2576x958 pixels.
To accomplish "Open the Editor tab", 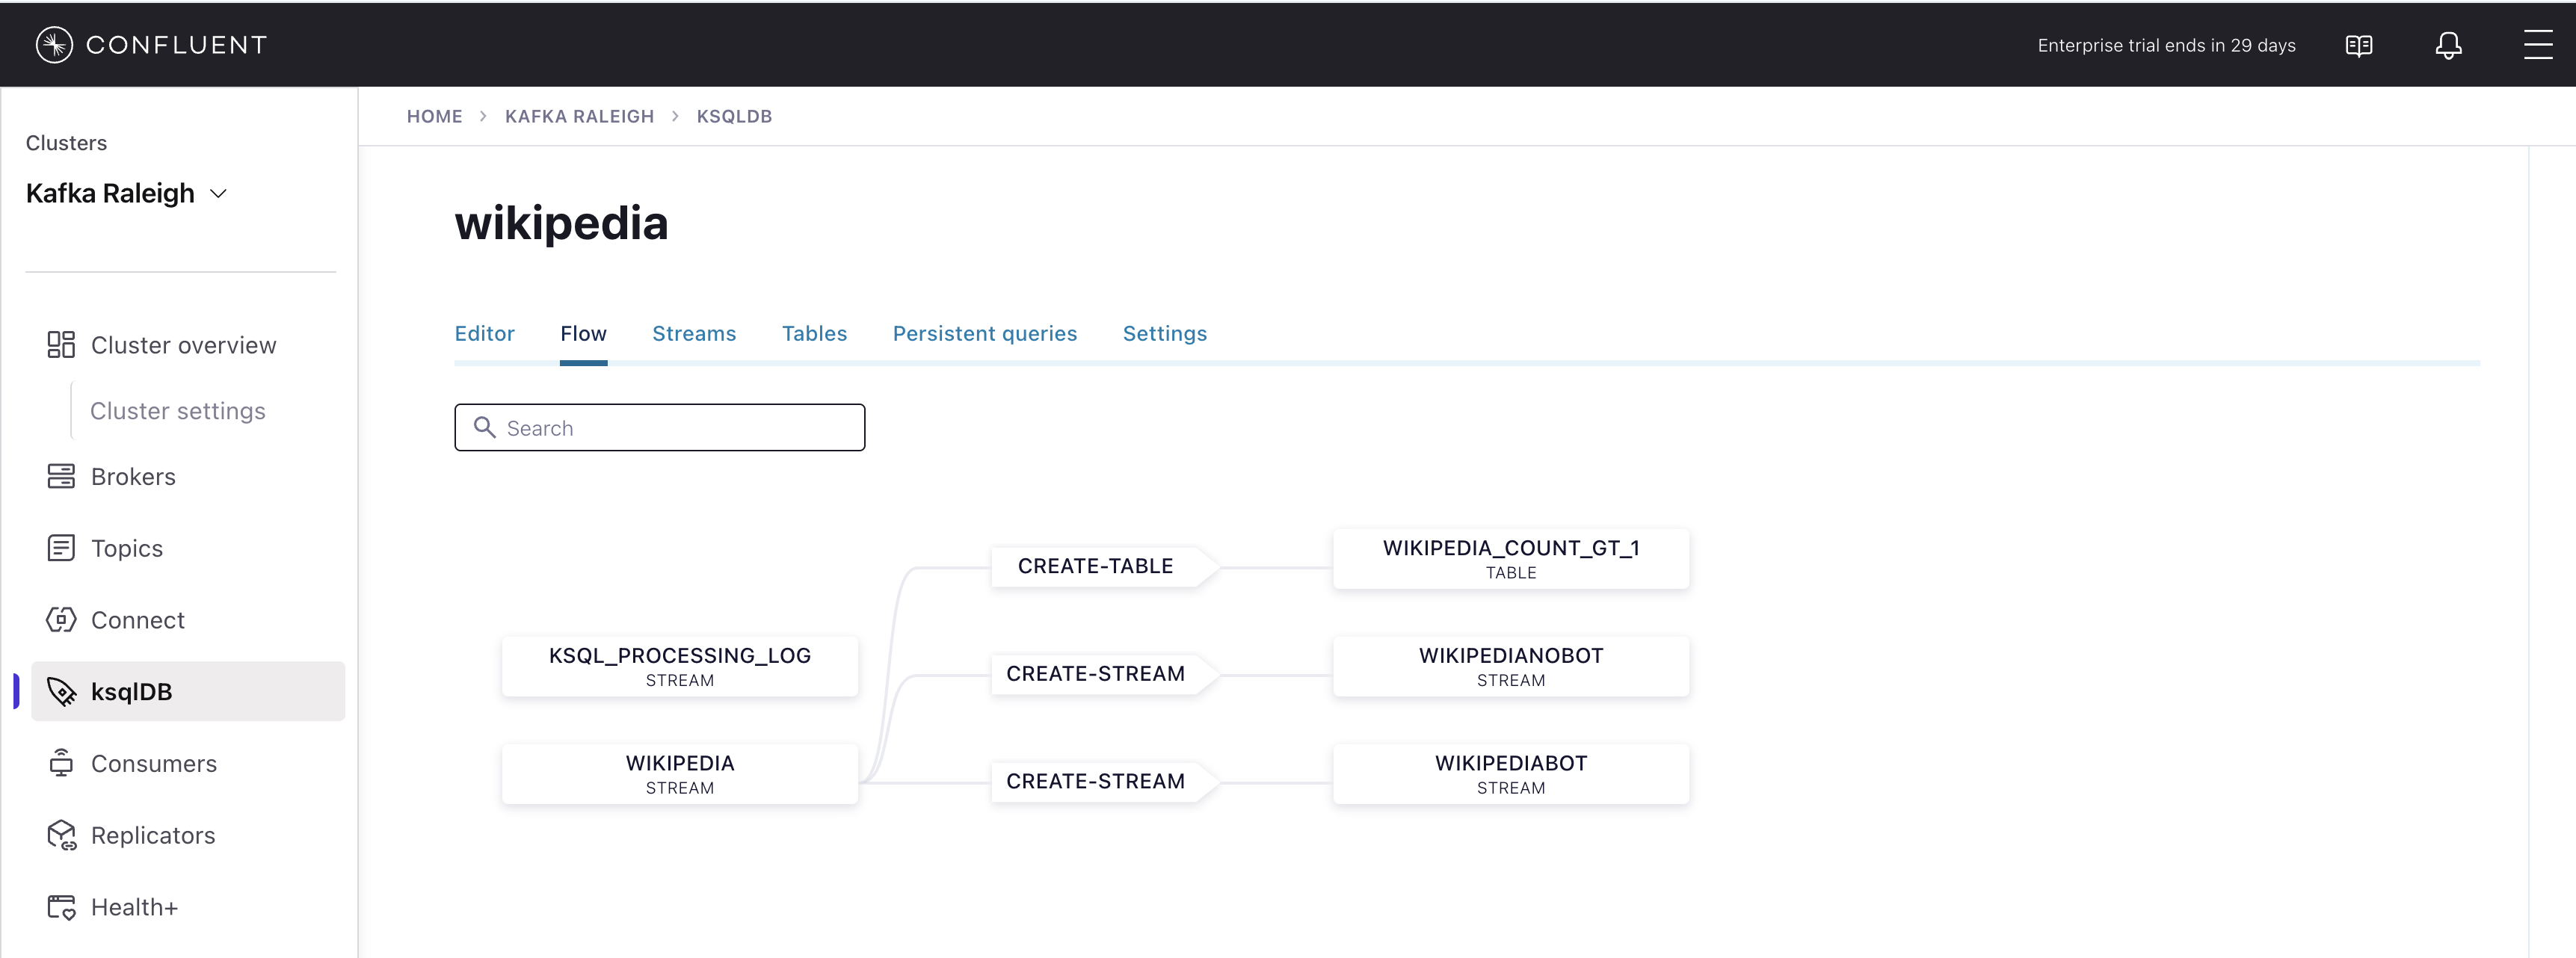I will point(484,334).
